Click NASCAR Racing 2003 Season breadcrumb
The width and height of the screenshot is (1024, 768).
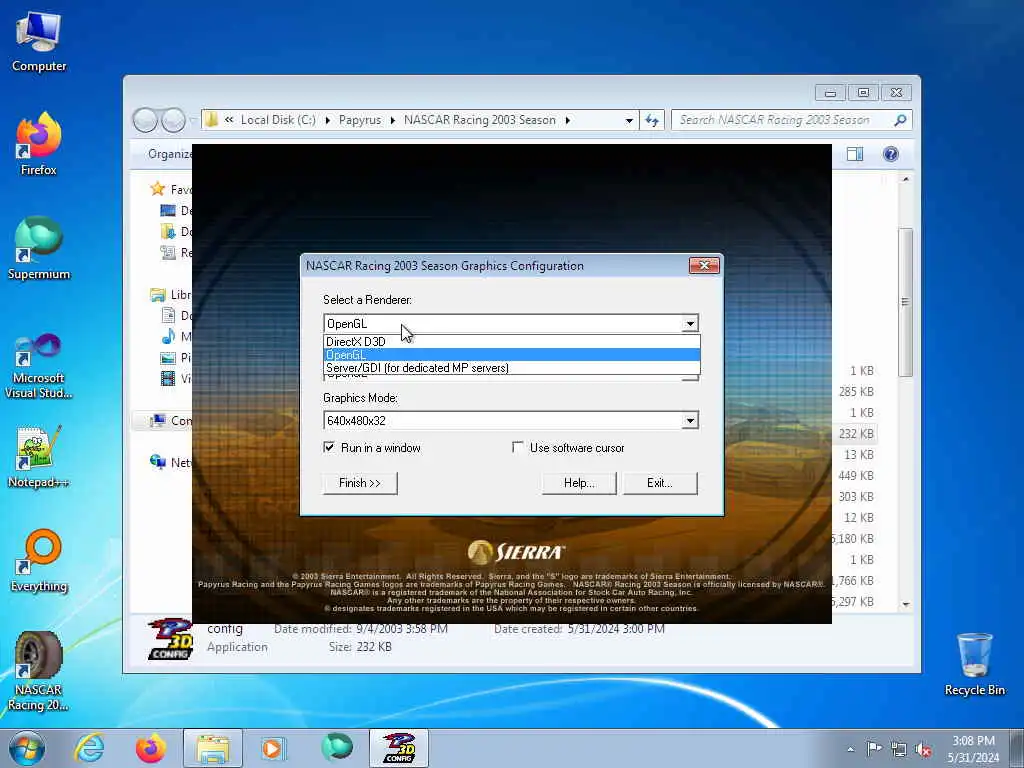point(479,120)
